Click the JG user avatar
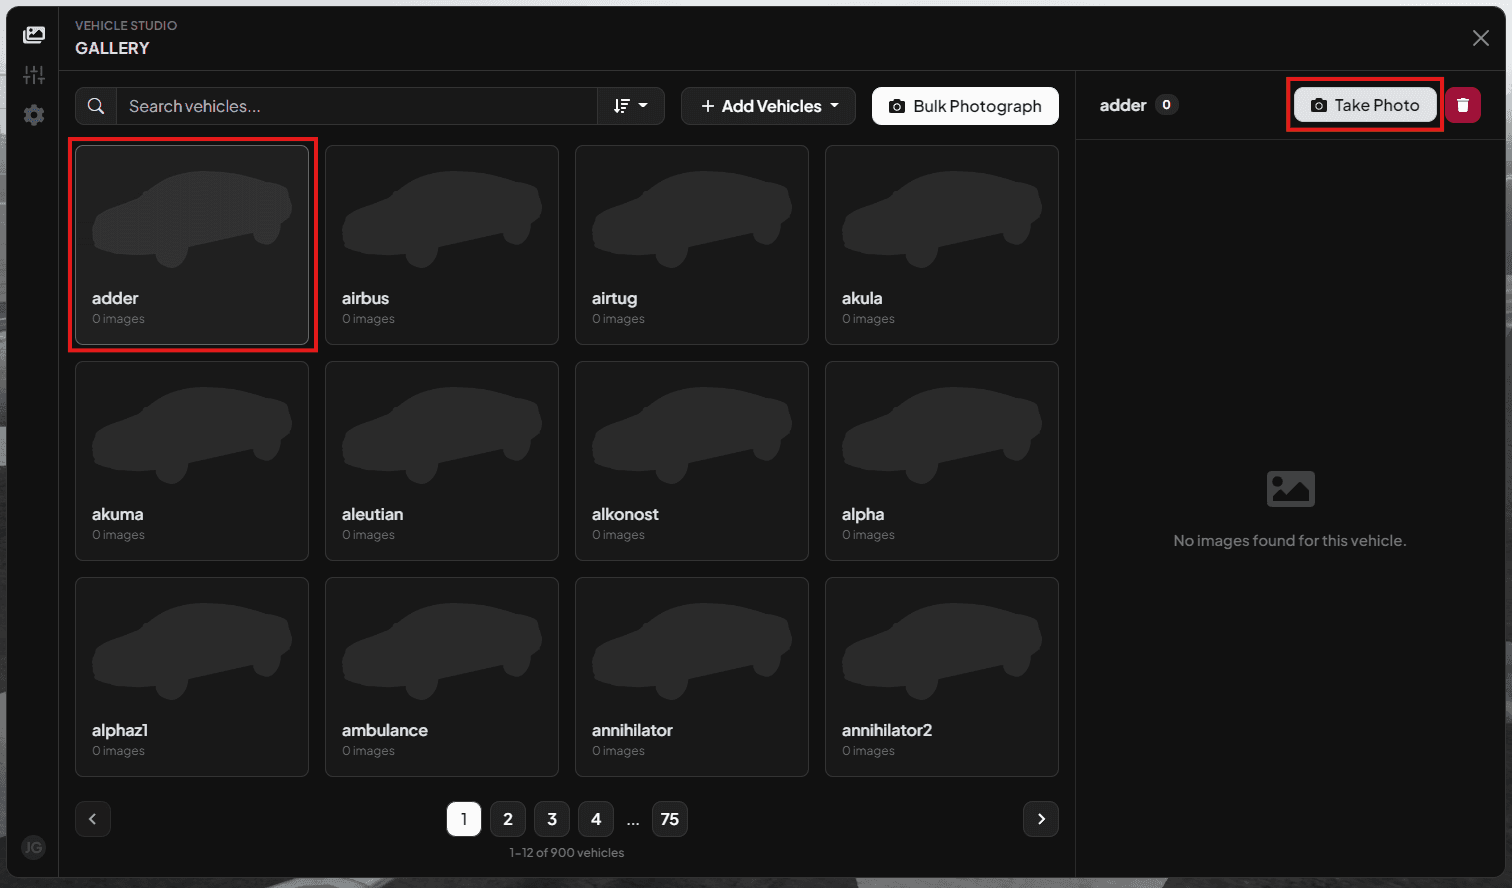 tap(33, 848)
